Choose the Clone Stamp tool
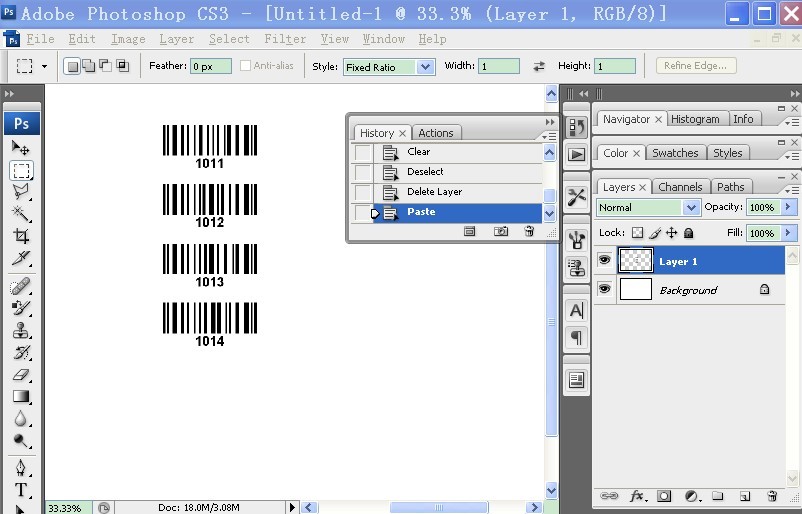 pos(21,331)
